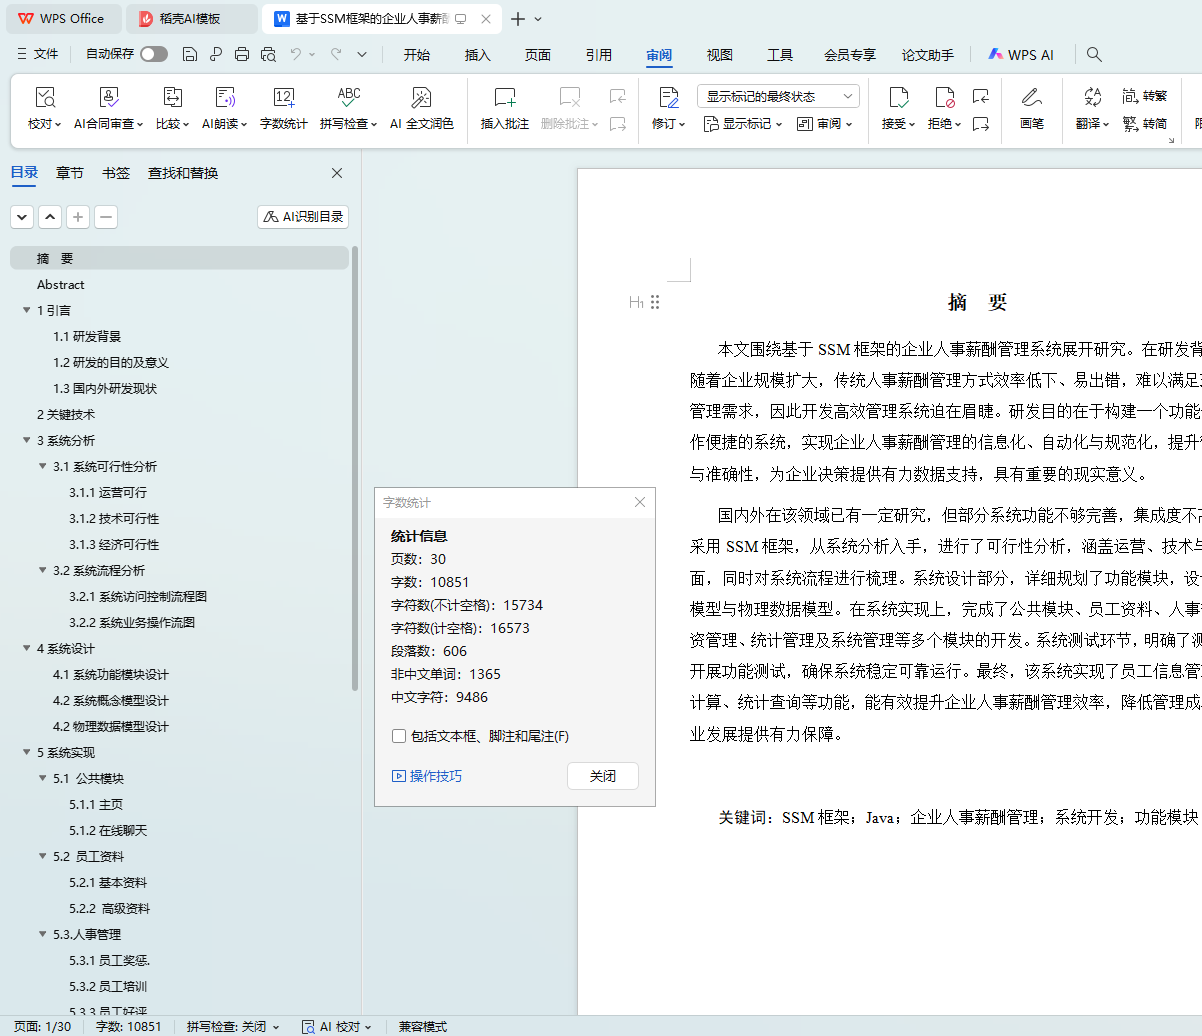Select the 画笔 pen tool
This screenshot has width=1202, height=1036.
1031,98
